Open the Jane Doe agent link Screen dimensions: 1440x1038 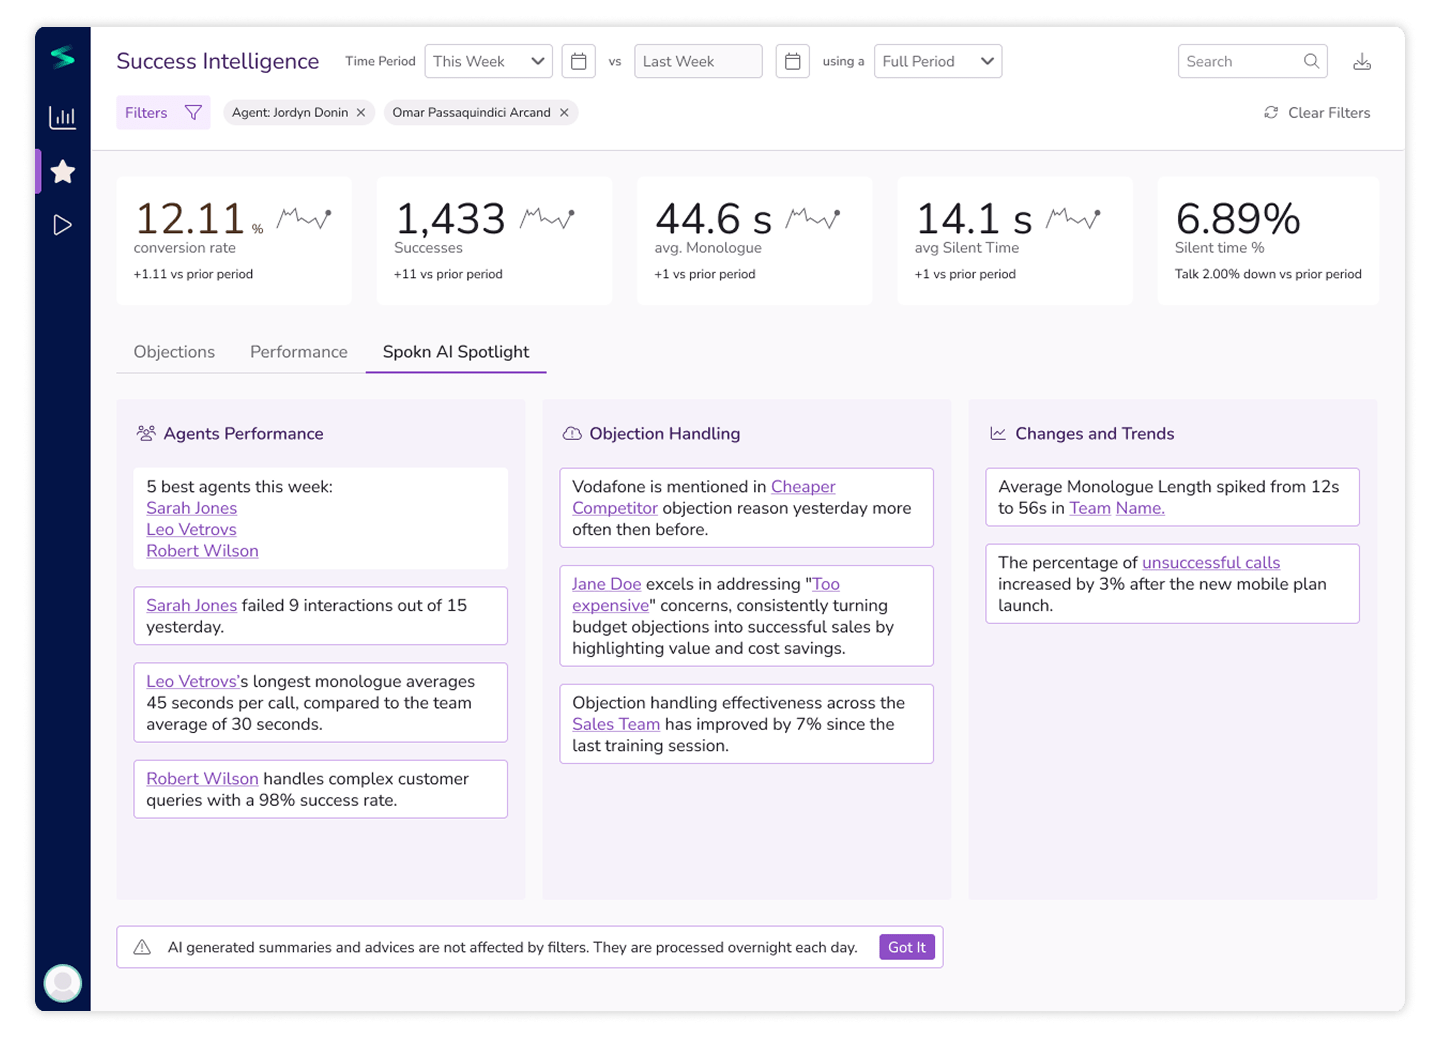pos(606,584)
